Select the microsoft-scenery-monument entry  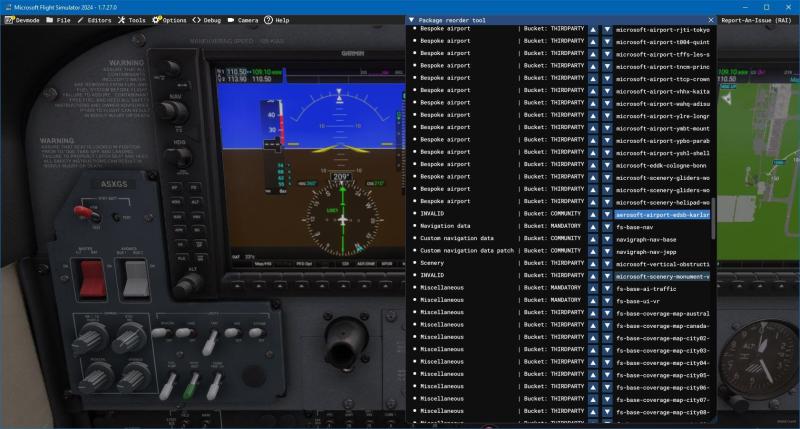coord(662,276)
